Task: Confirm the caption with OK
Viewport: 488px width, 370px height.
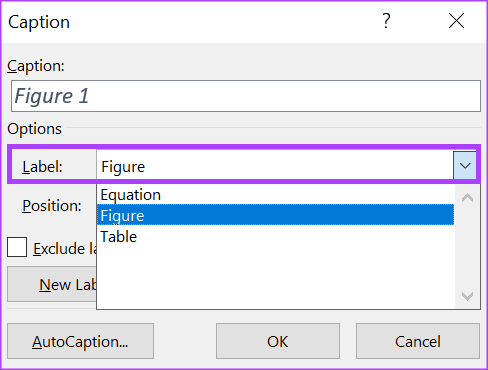Action: [x=278, y=341]
